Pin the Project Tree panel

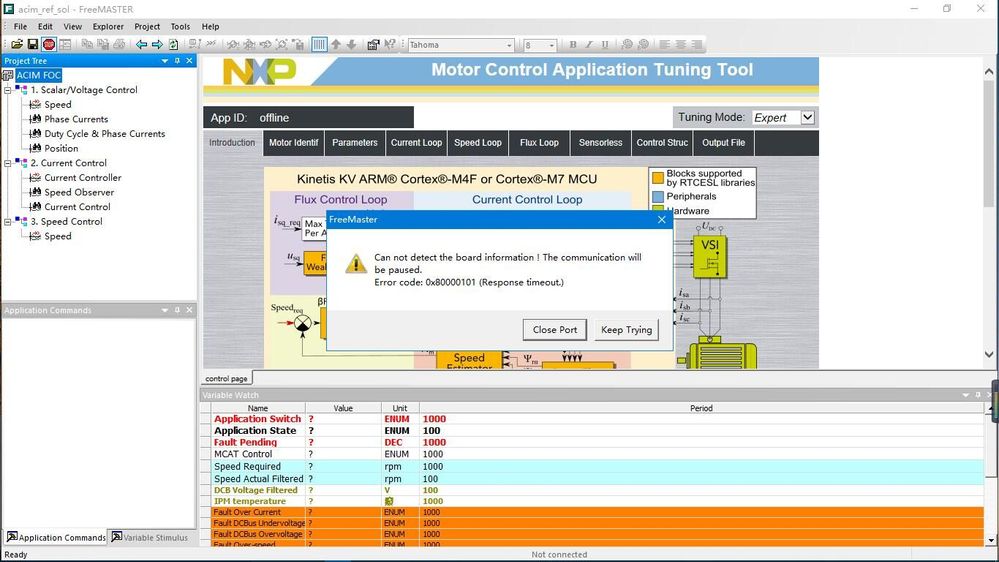pyautogui.click(x=177, y=61)
